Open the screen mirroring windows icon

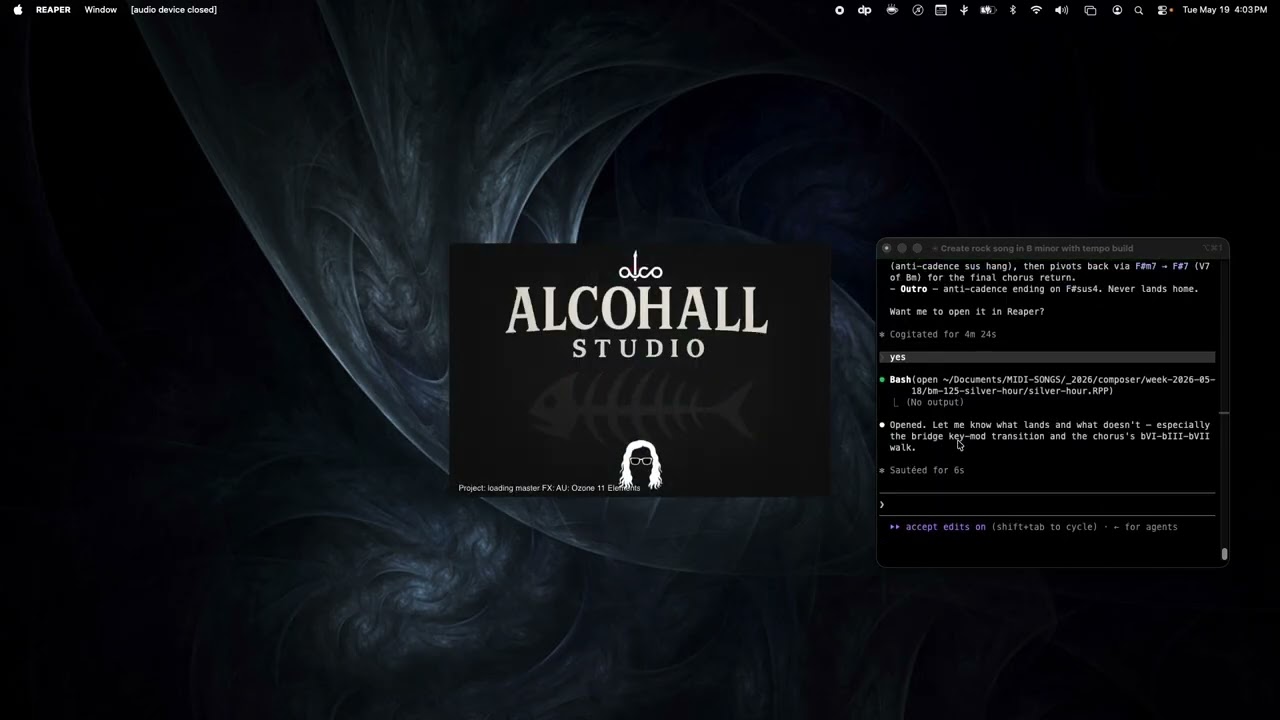[1090, 10]
